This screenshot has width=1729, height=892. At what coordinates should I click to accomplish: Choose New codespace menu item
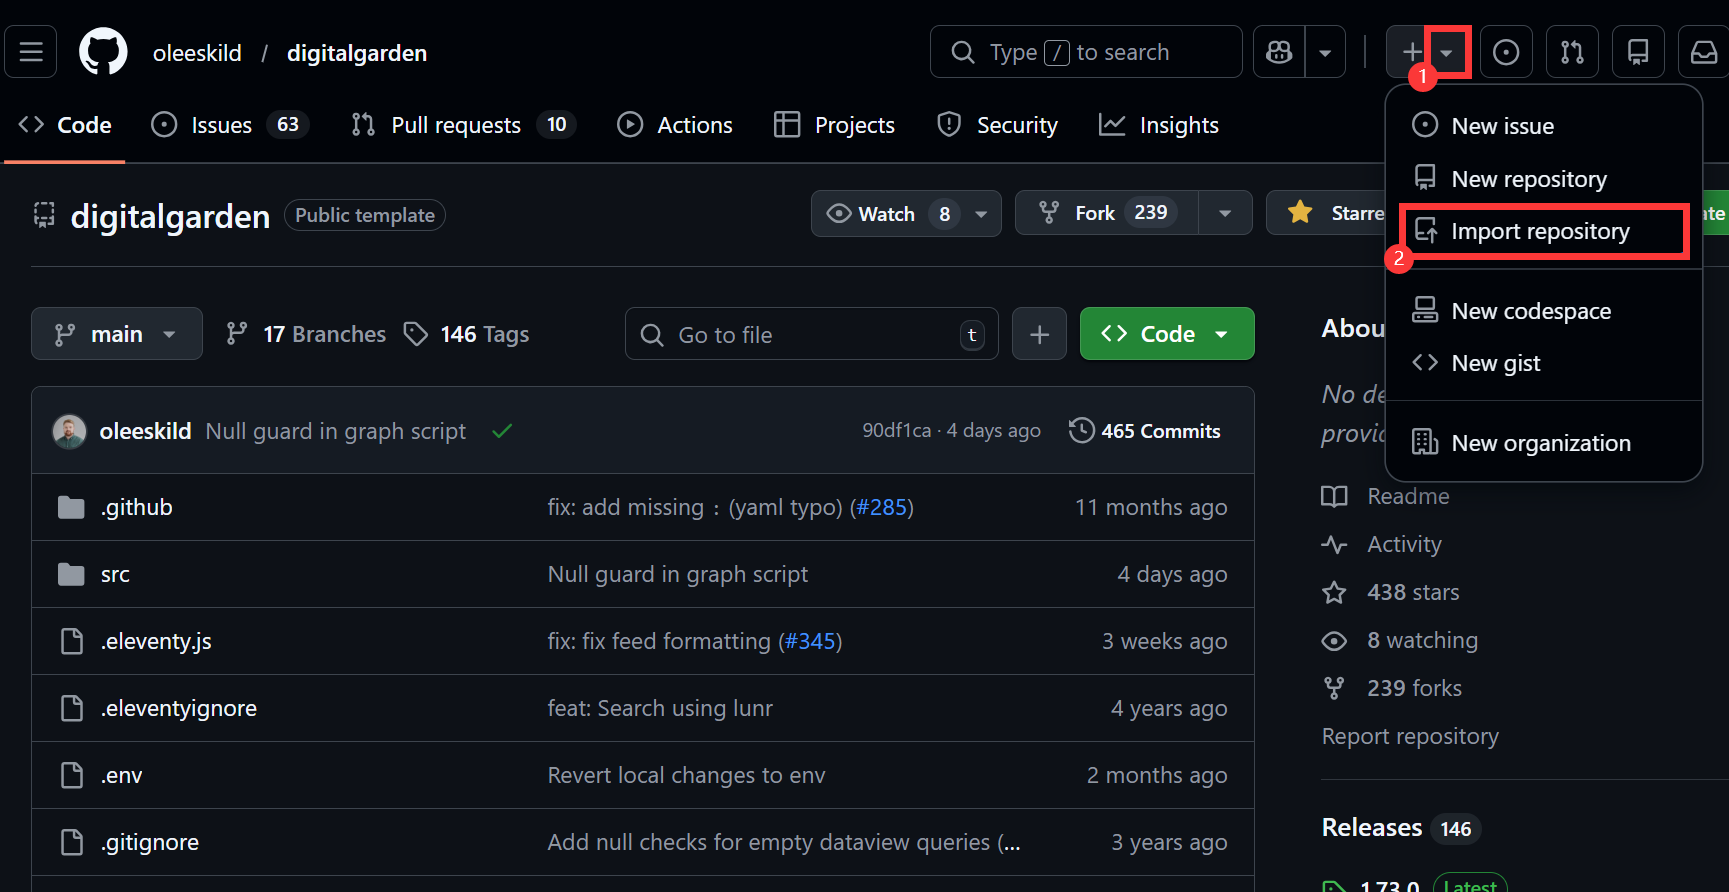point(1530,311)
